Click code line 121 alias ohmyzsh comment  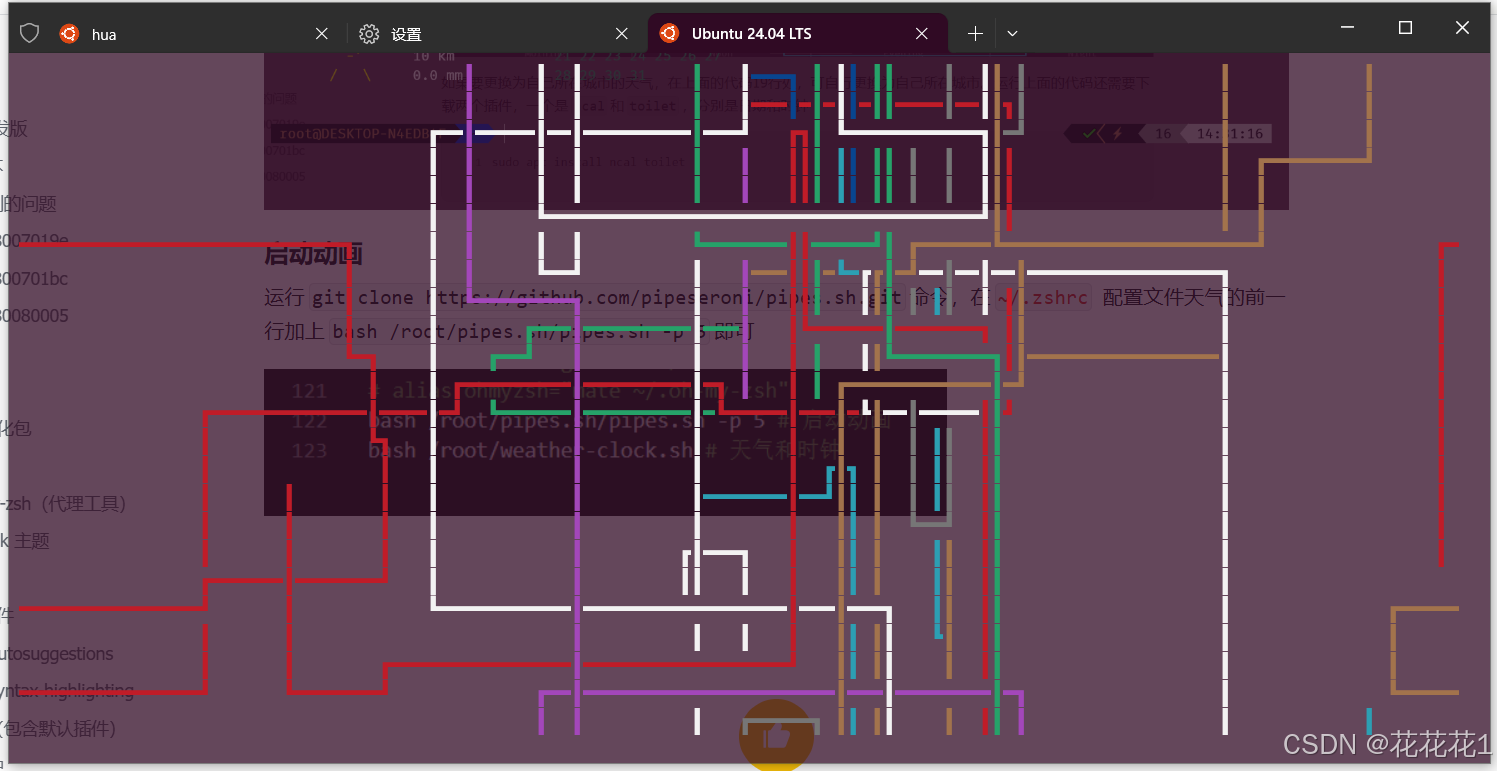541,391
